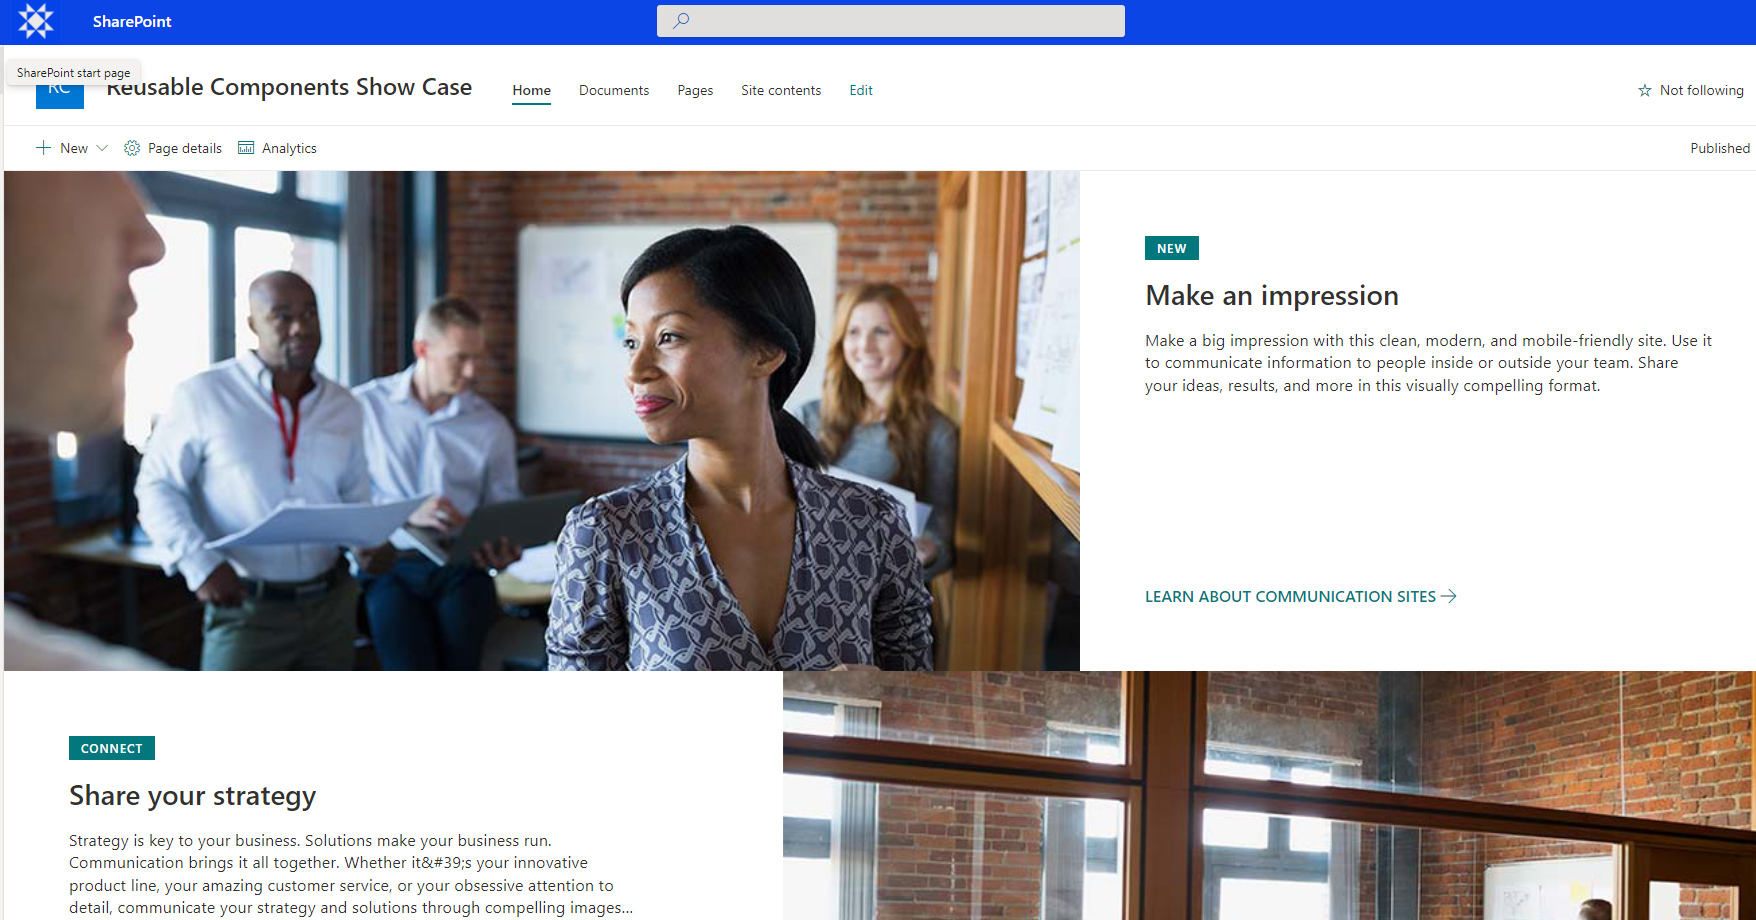The width and height of the screenshot is (1756, 920).
Task: Follow the Learn About Communication Sites link
Action: tap(1290, 596)
